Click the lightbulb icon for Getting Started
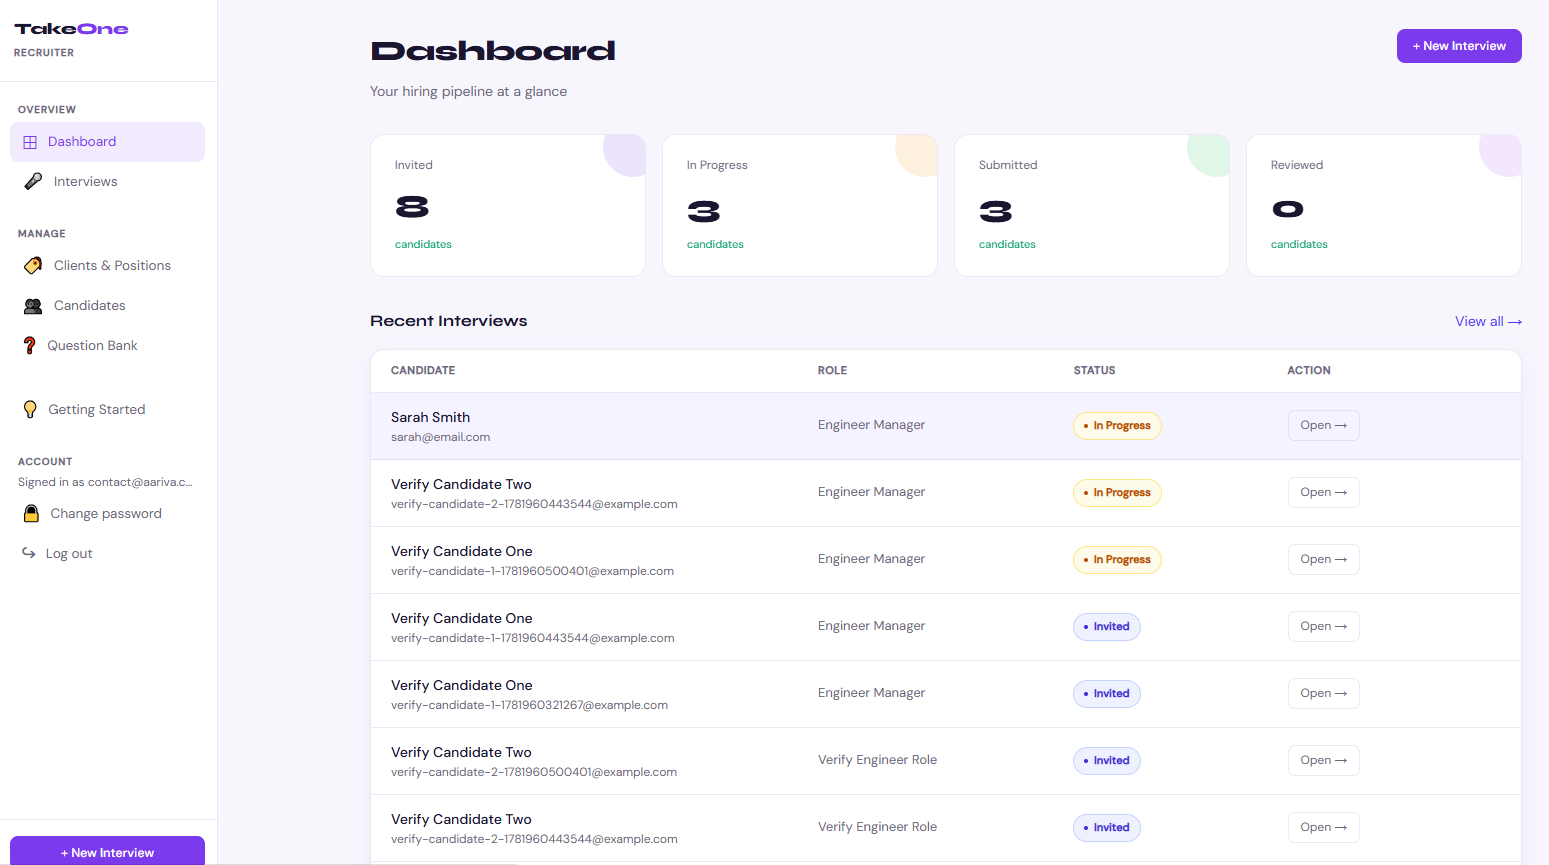The image size is (1549, 865). (30, 409)
